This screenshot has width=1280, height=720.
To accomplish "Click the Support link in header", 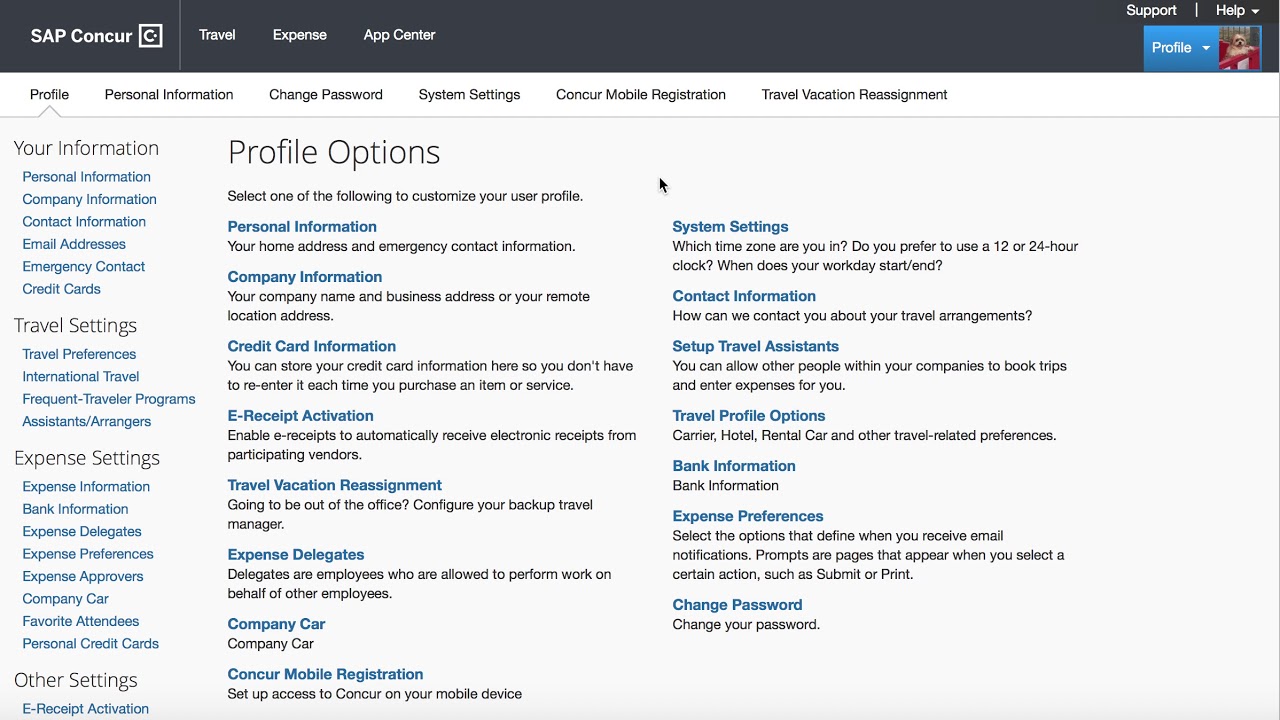I will point(1151,11).
